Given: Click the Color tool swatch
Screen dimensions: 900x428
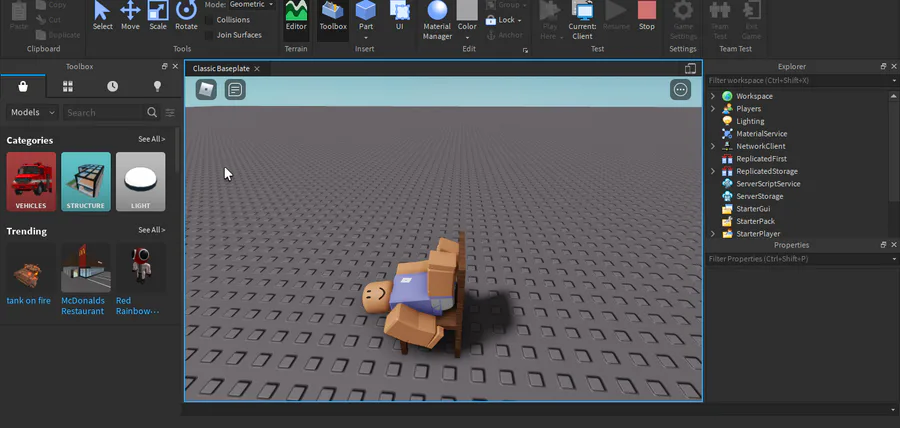Looking at the screenshot, I should coord(467,11).
